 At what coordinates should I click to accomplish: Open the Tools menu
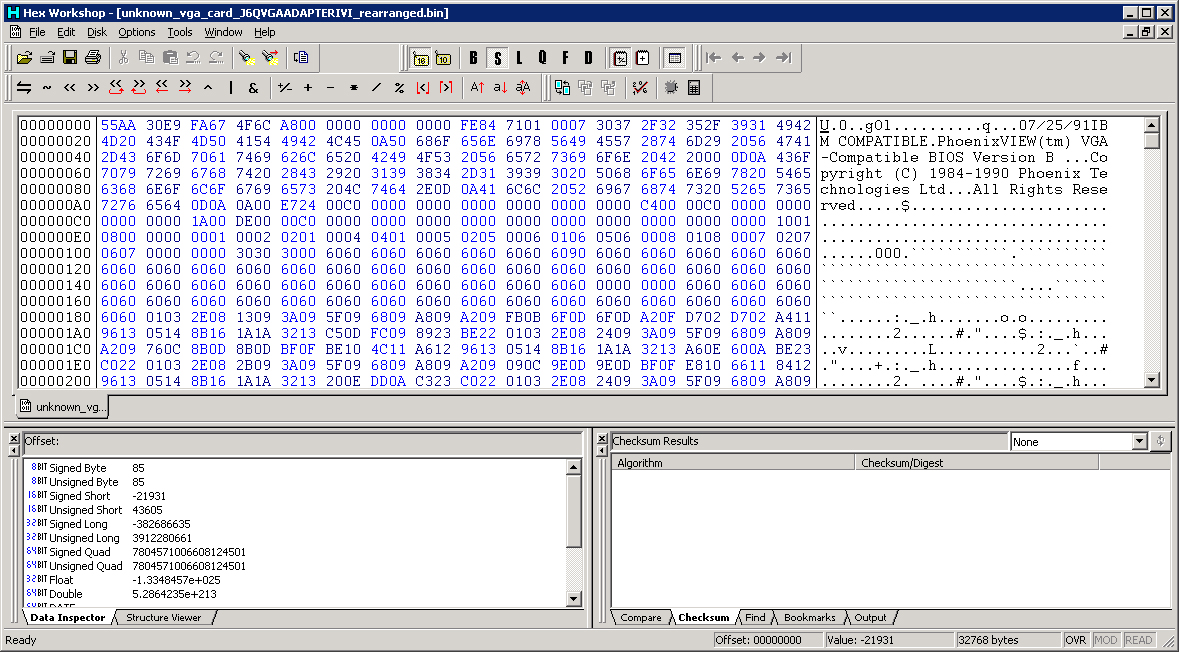(180, 32)
